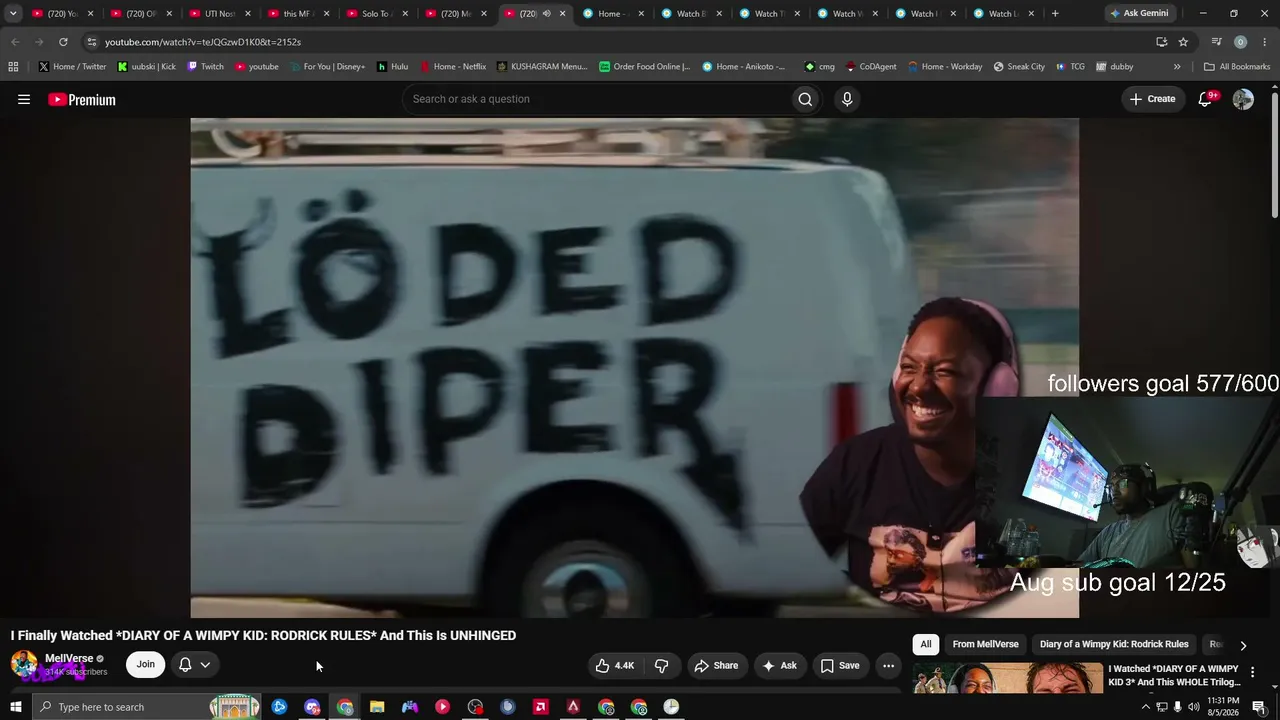Open options menu for the recommended video
This screenshot has width=1280, height=720.
[x=1253, y=672]
